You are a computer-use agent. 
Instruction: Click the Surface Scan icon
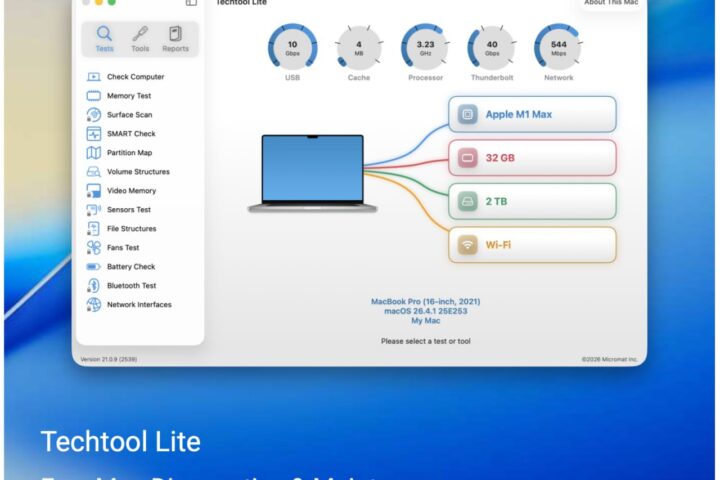(x=94, y=114)
